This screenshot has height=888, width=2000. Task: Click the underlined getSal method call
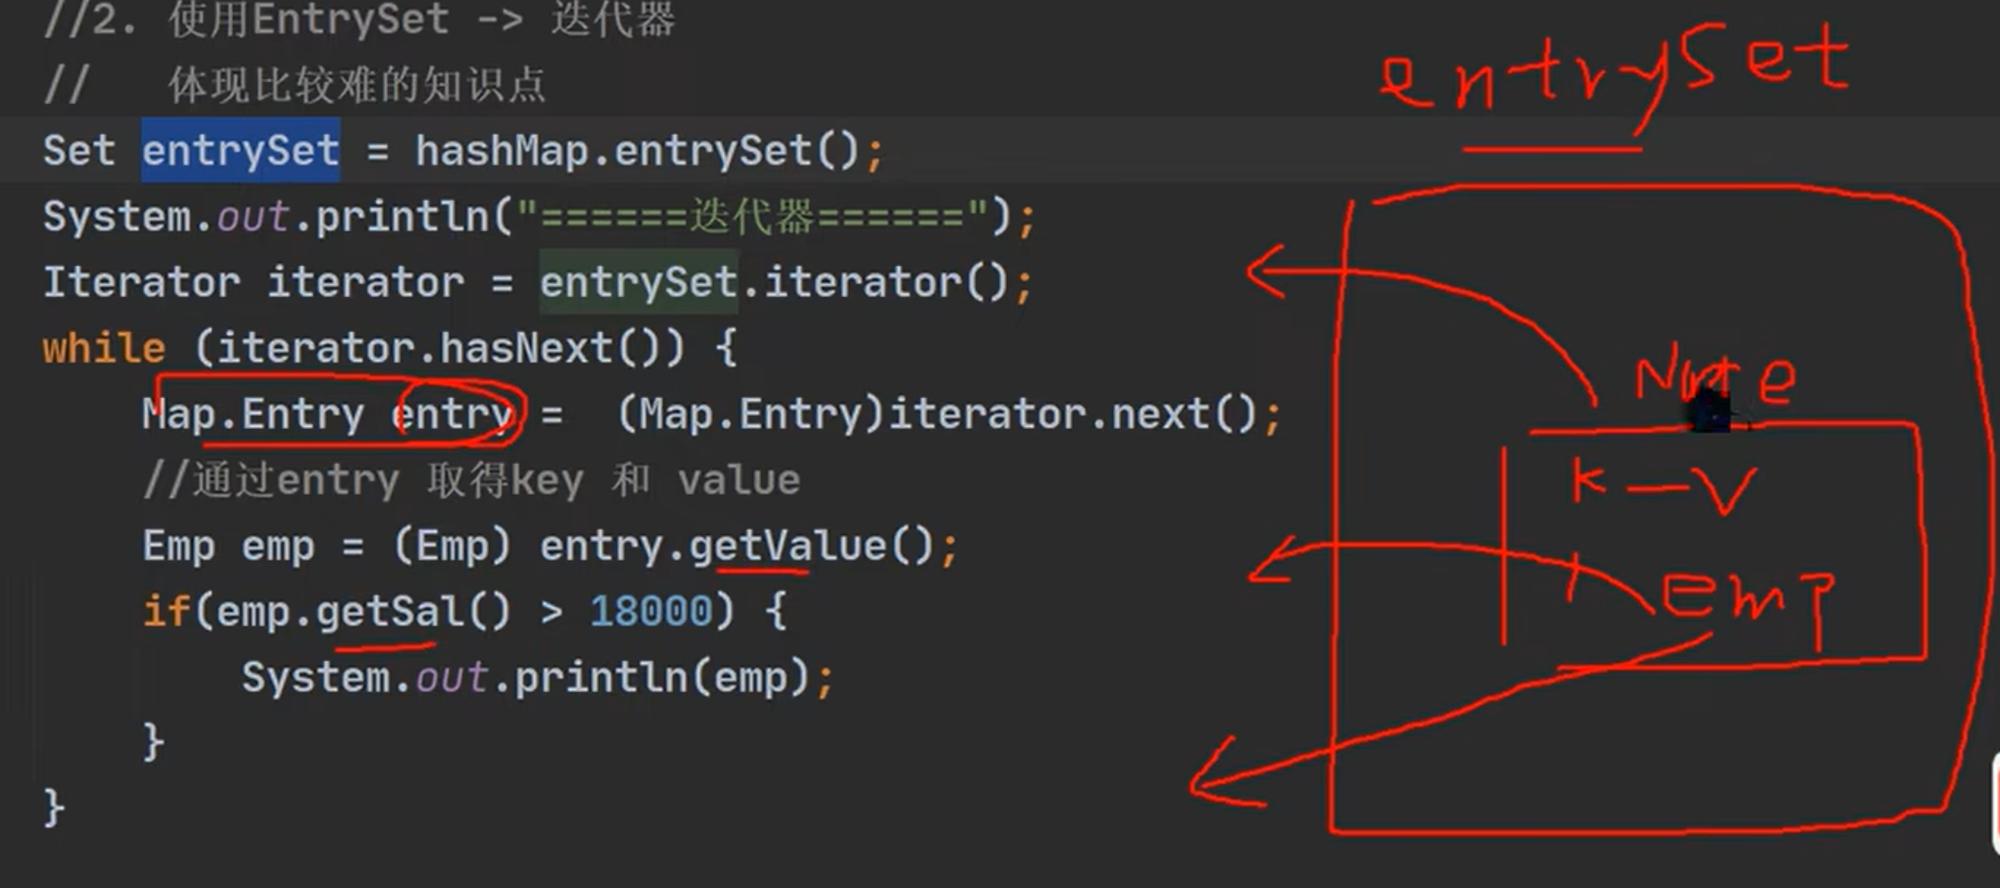(x=413, y=611)
